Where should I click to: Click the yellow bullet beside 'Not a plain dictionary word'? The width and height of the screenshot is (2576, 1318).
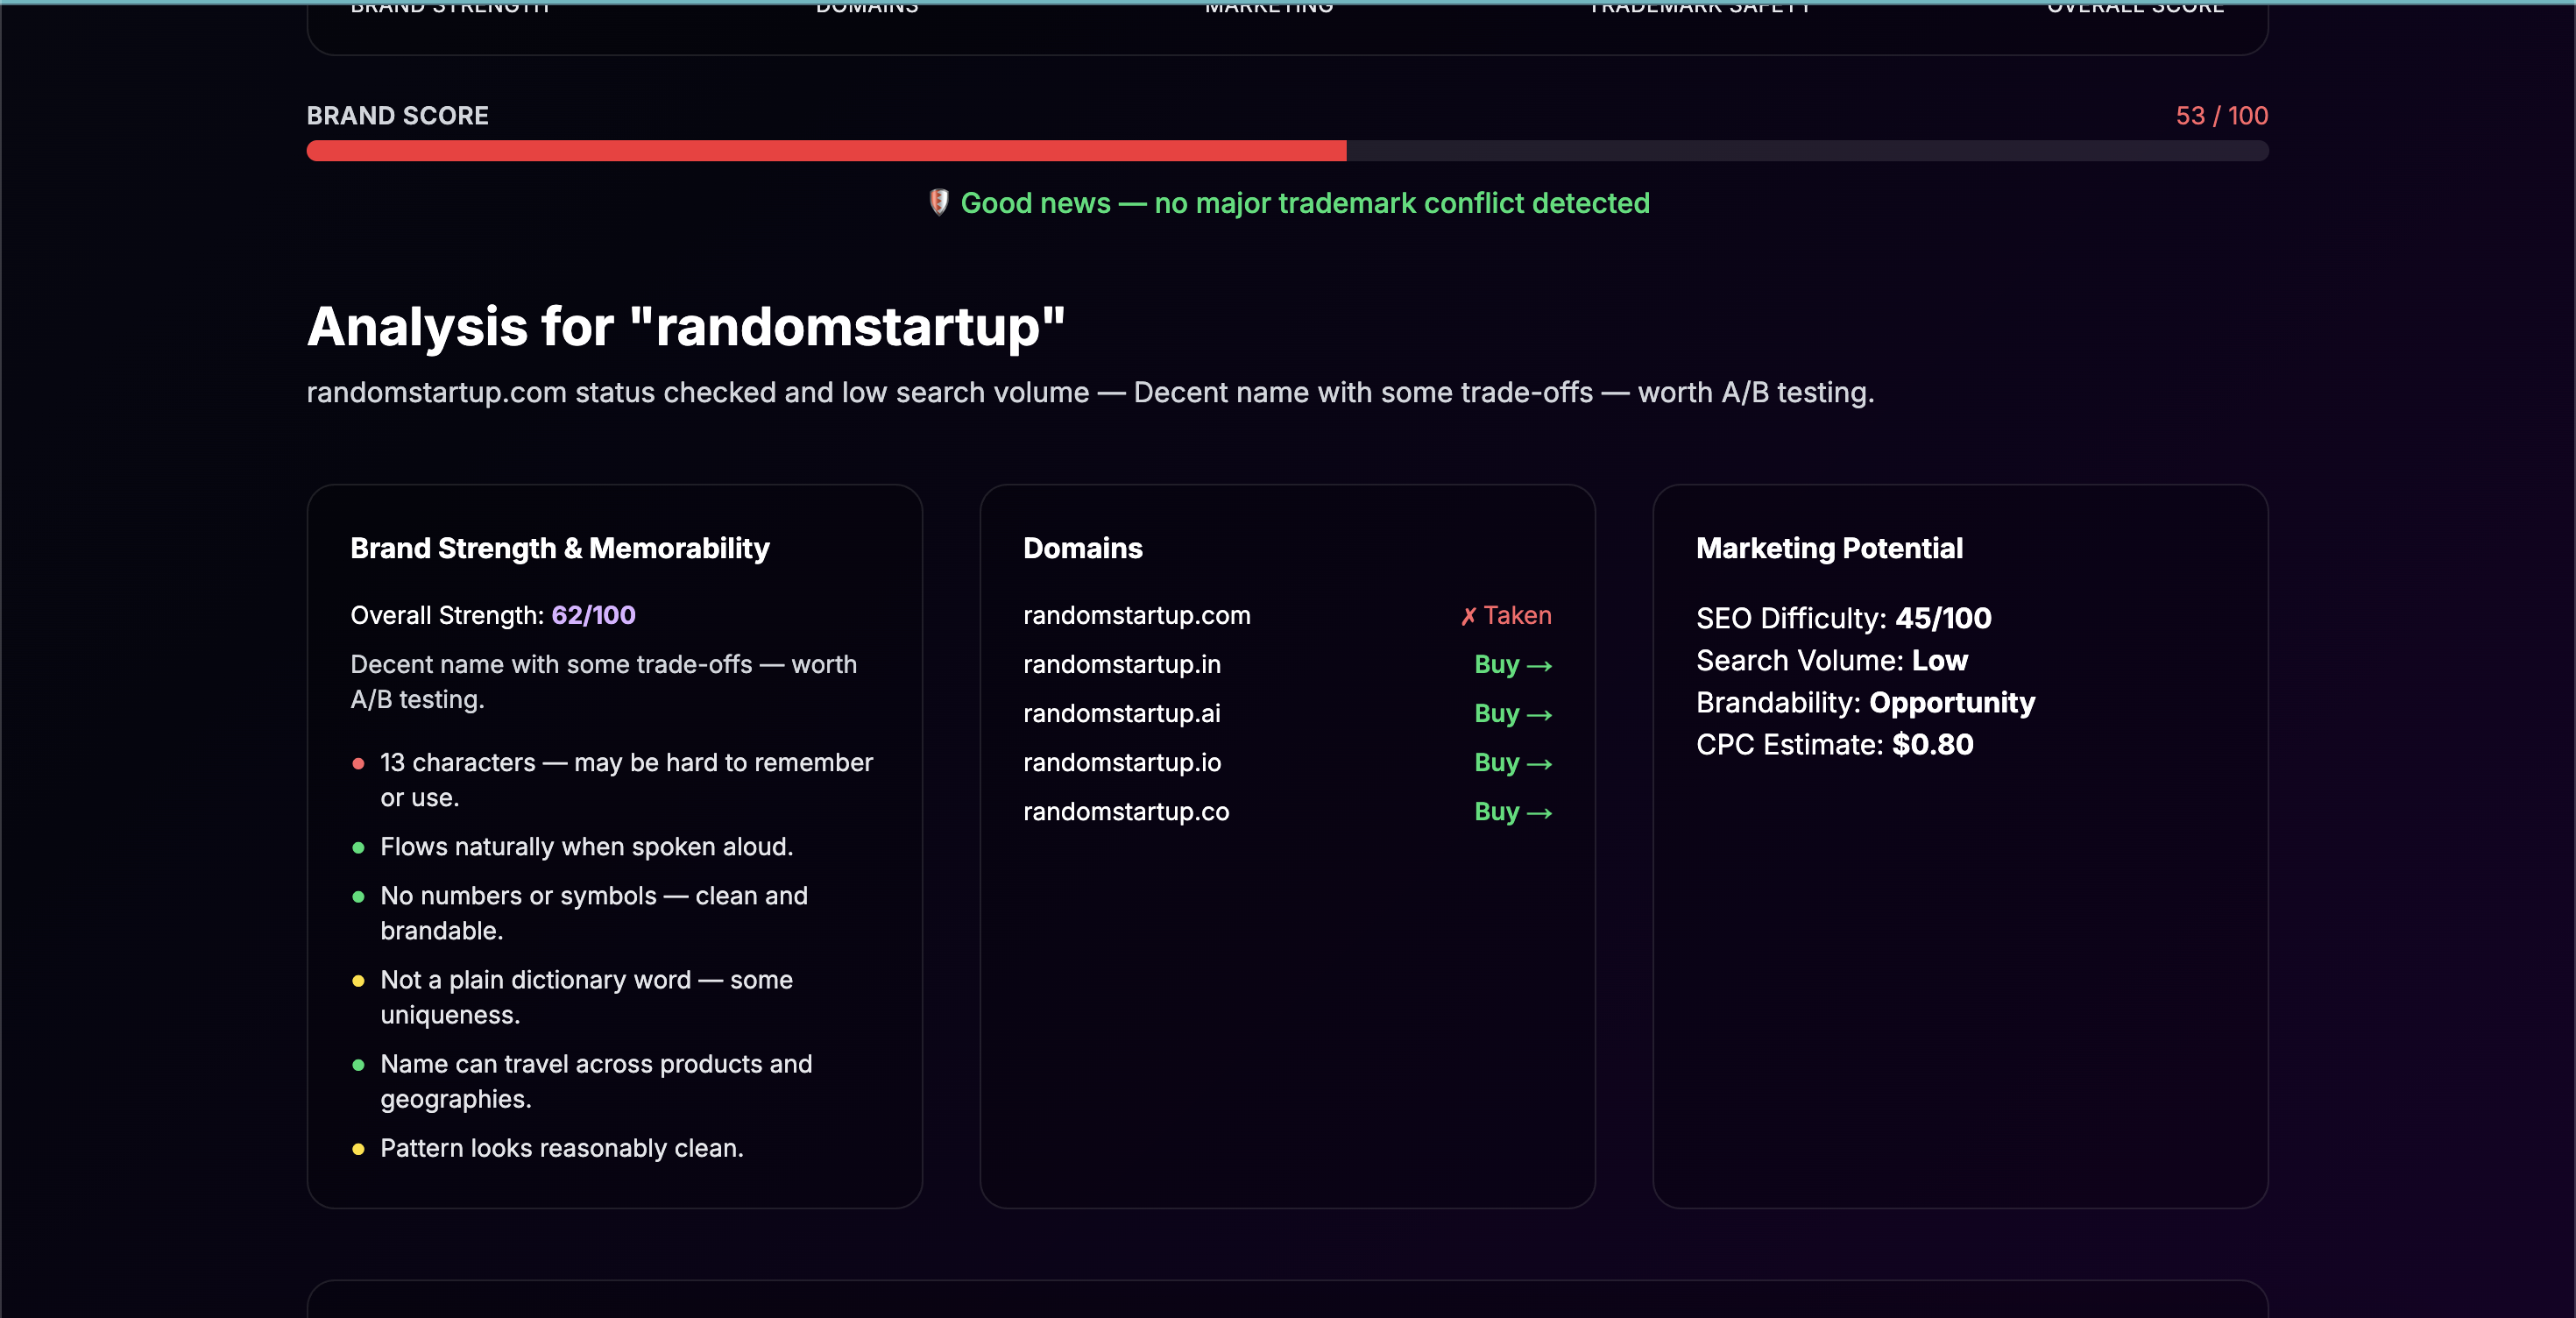[360, 981]
